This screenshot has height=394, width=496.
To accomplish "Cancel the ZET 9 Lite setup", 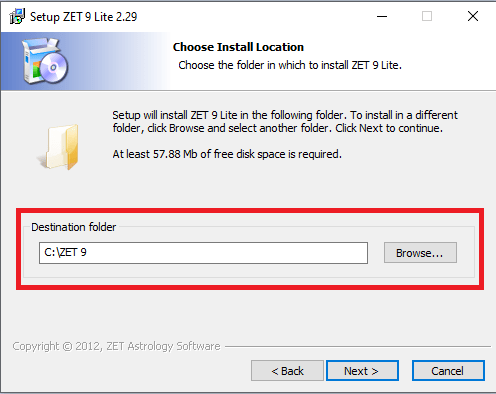I will (x=448, y=370).
